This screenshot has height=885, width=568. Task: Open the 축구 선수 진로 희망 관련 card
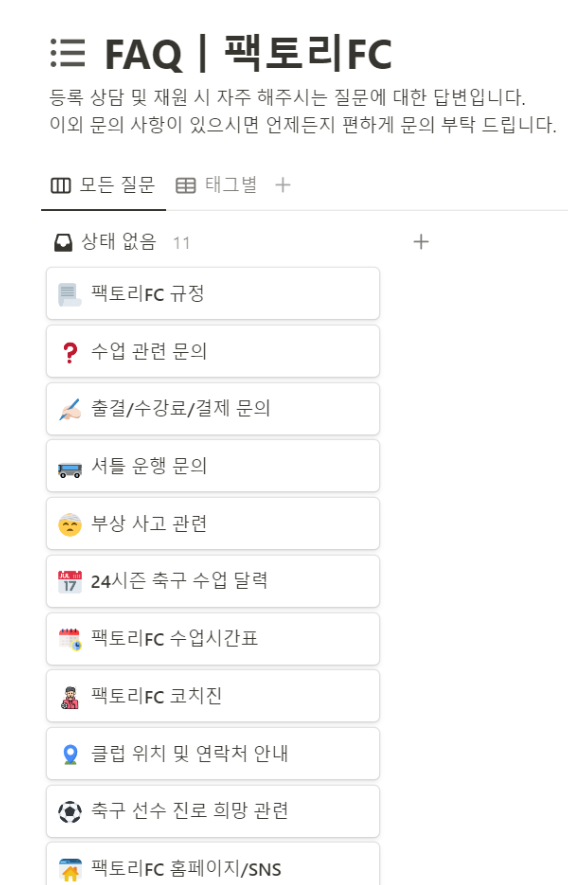tap(213, 812)
